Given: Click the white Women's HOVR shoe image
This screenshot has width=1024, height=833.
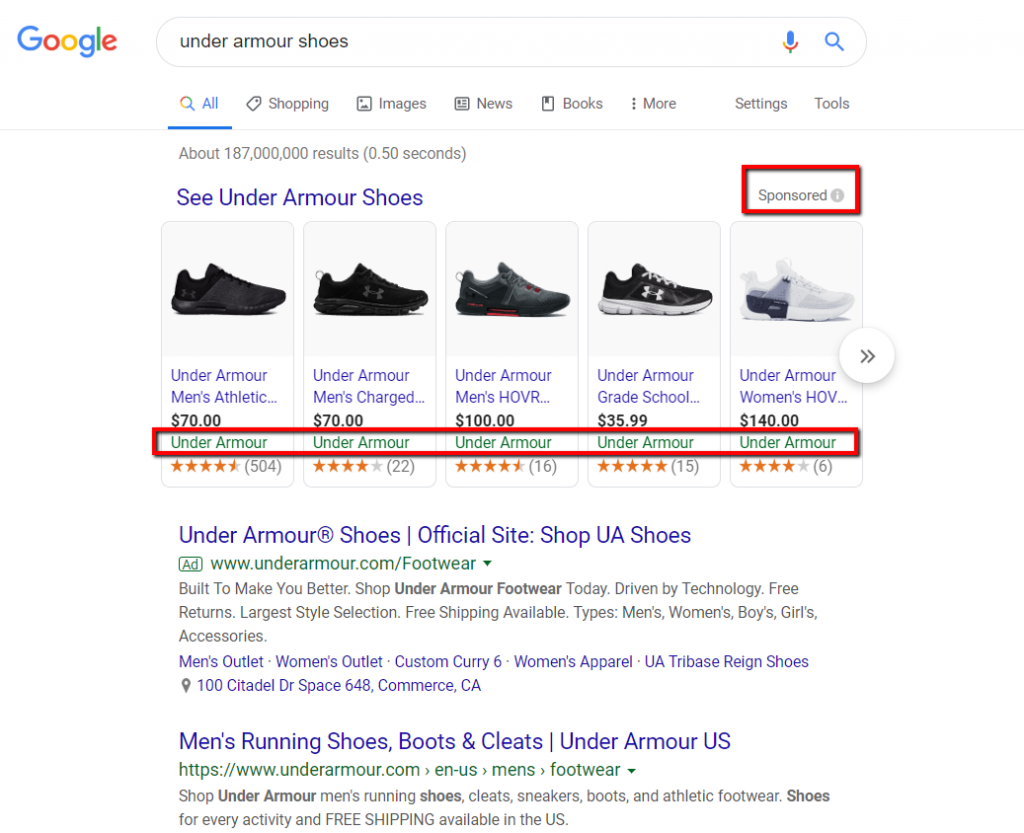Looking at the screenshot, I should [796, 290].
